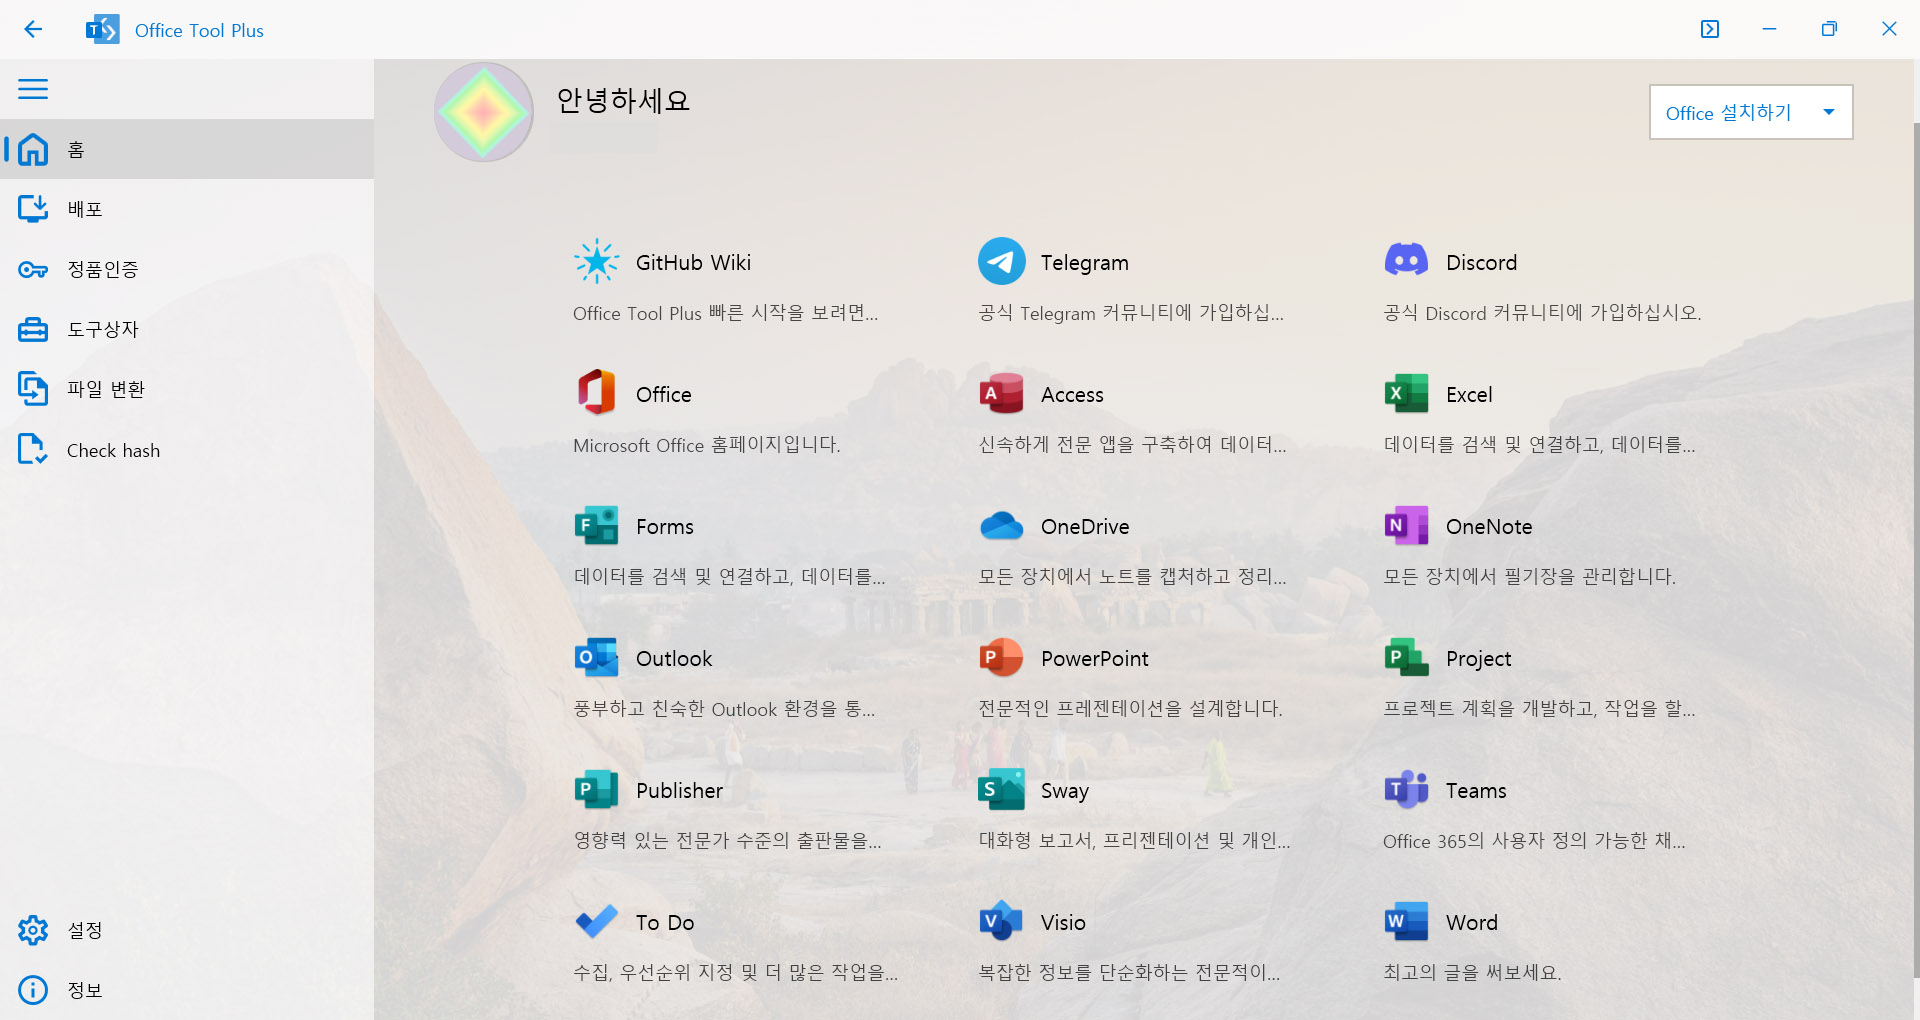This screenshot has height=1020, width=1920.
Task: Click the vertical scrollbar on the right
Action: 1915,548
